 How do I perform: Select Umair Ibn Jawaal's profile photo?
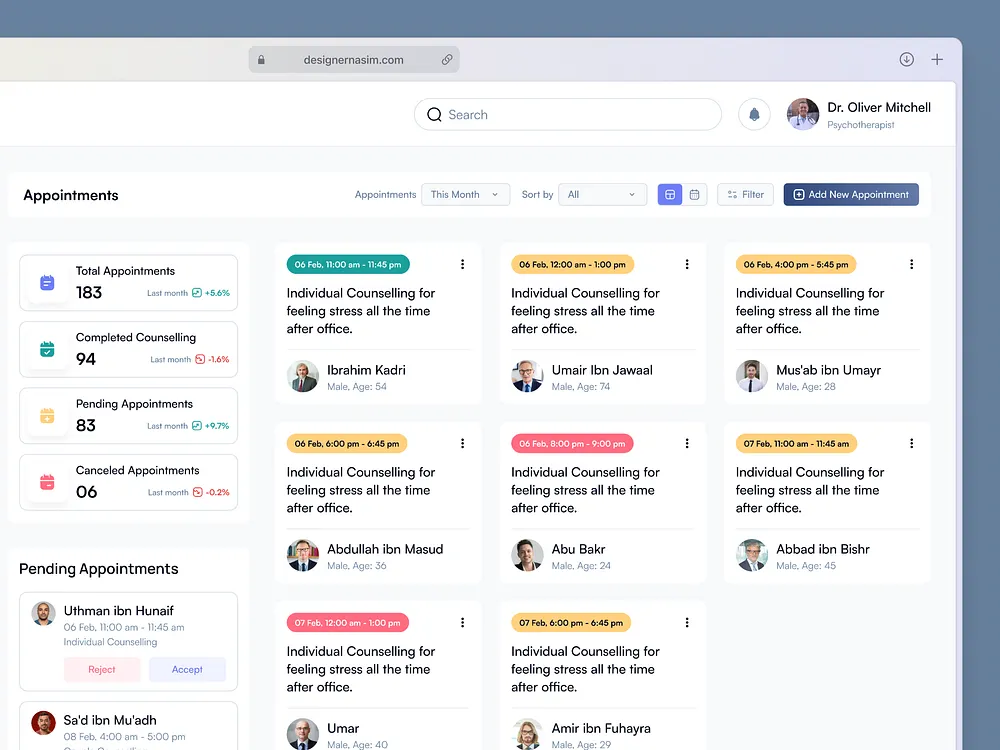(x=527, y=376)
